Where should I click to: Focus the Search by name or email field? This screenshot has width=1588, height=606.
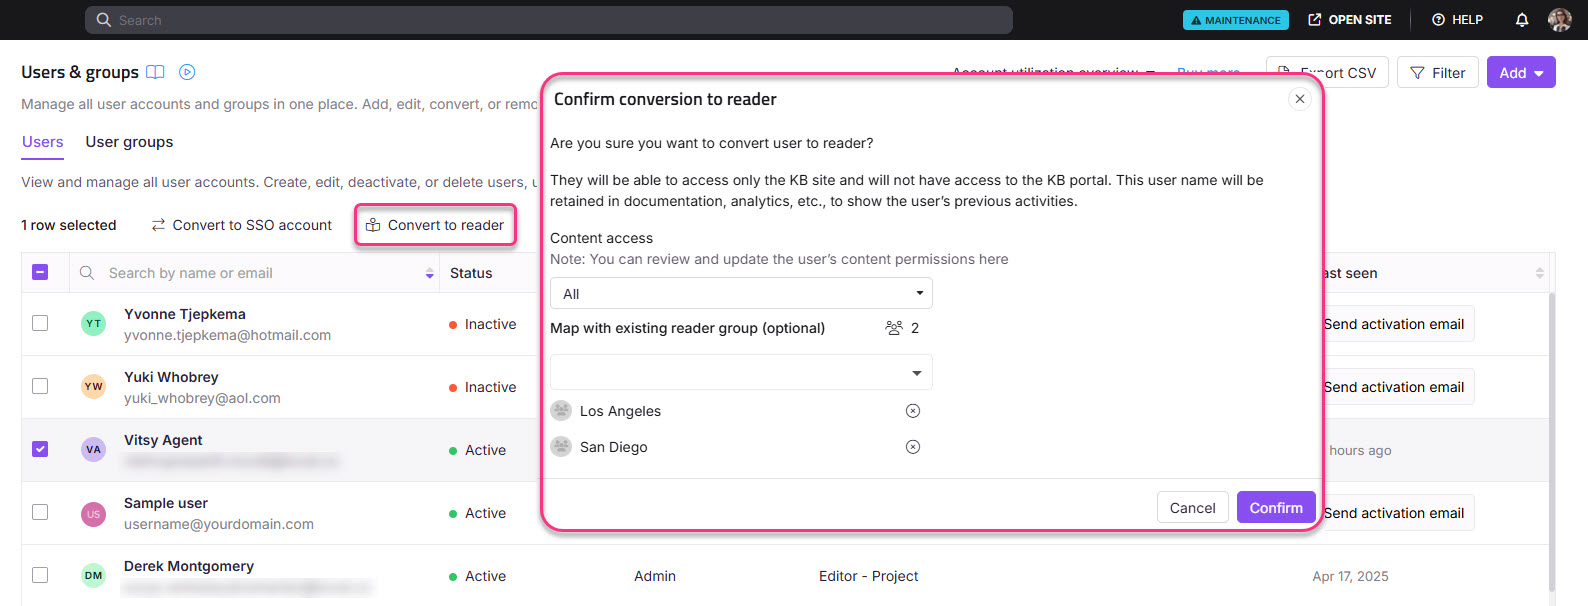pyautogui.click(x=255, y=273)
